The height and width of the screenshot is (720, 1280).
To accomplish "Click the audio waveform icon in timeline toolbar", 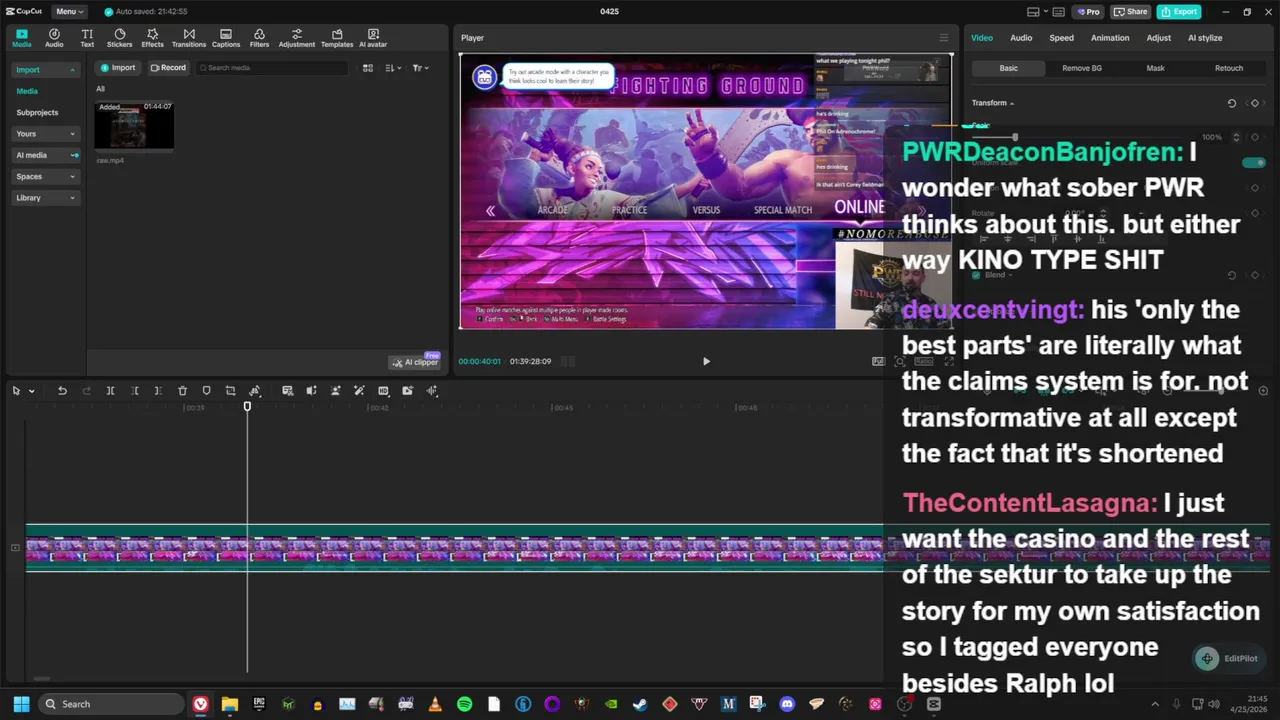I will [x=432, y=391].
